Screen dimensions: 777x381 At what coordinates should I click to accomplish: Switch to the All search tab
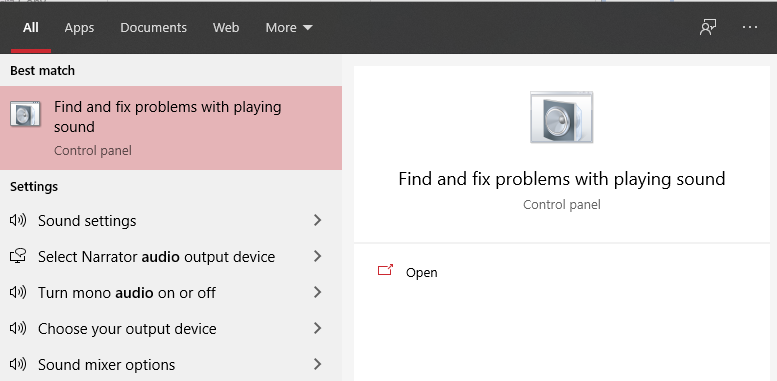click(x=31, y=28)
